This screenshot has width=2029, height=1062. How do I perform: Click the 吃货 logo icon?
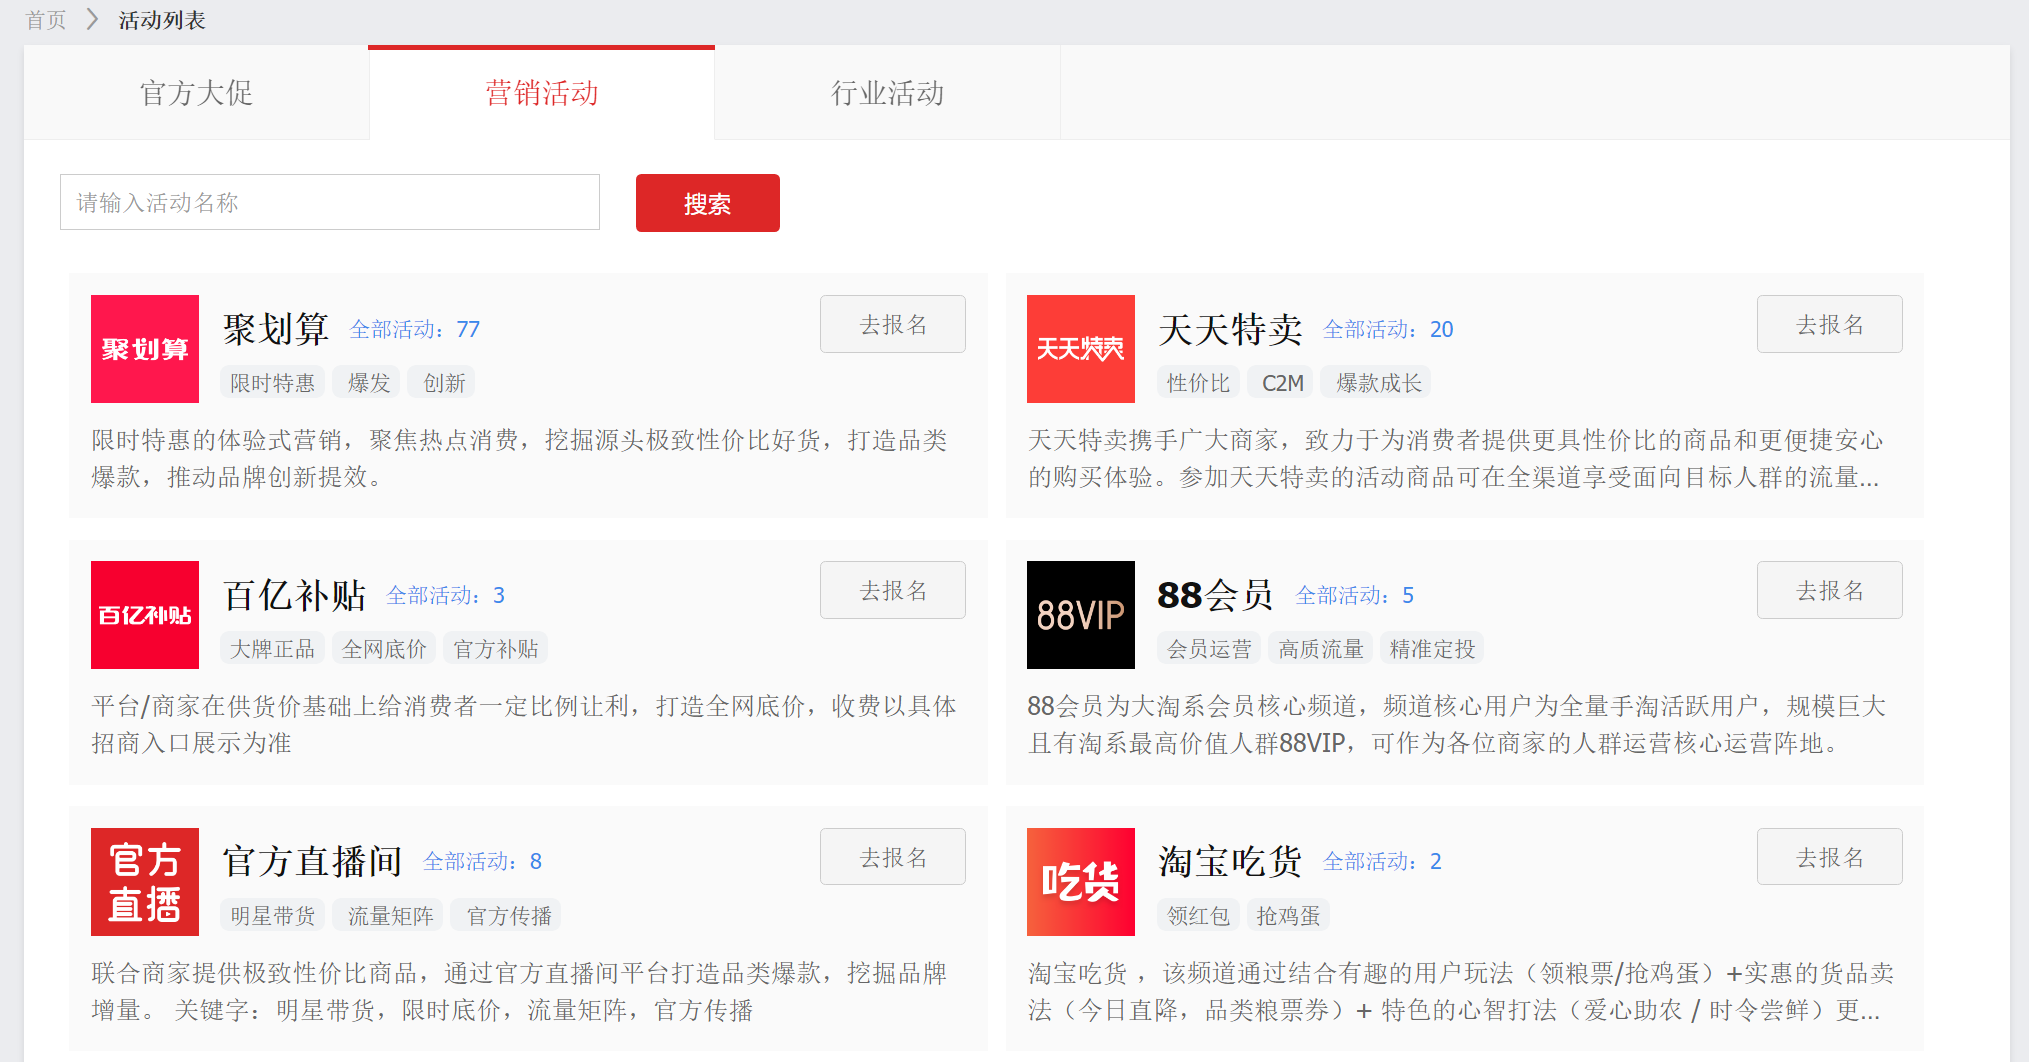[1081, 882]
